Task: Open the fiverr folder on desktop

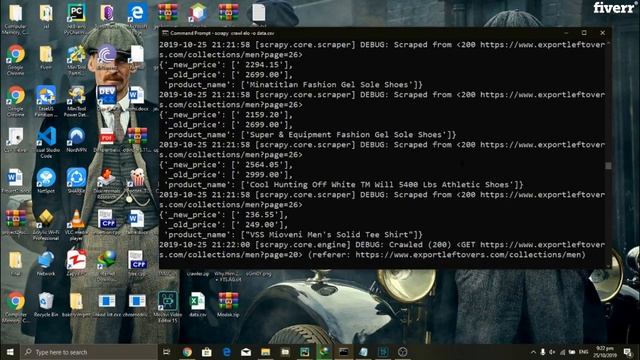Action: [46, 54]
